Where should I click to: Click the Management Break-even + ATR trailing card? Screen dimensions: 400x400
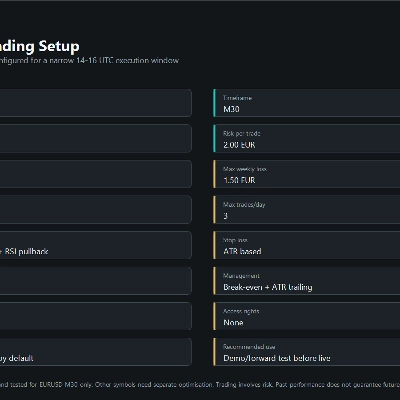307,281
